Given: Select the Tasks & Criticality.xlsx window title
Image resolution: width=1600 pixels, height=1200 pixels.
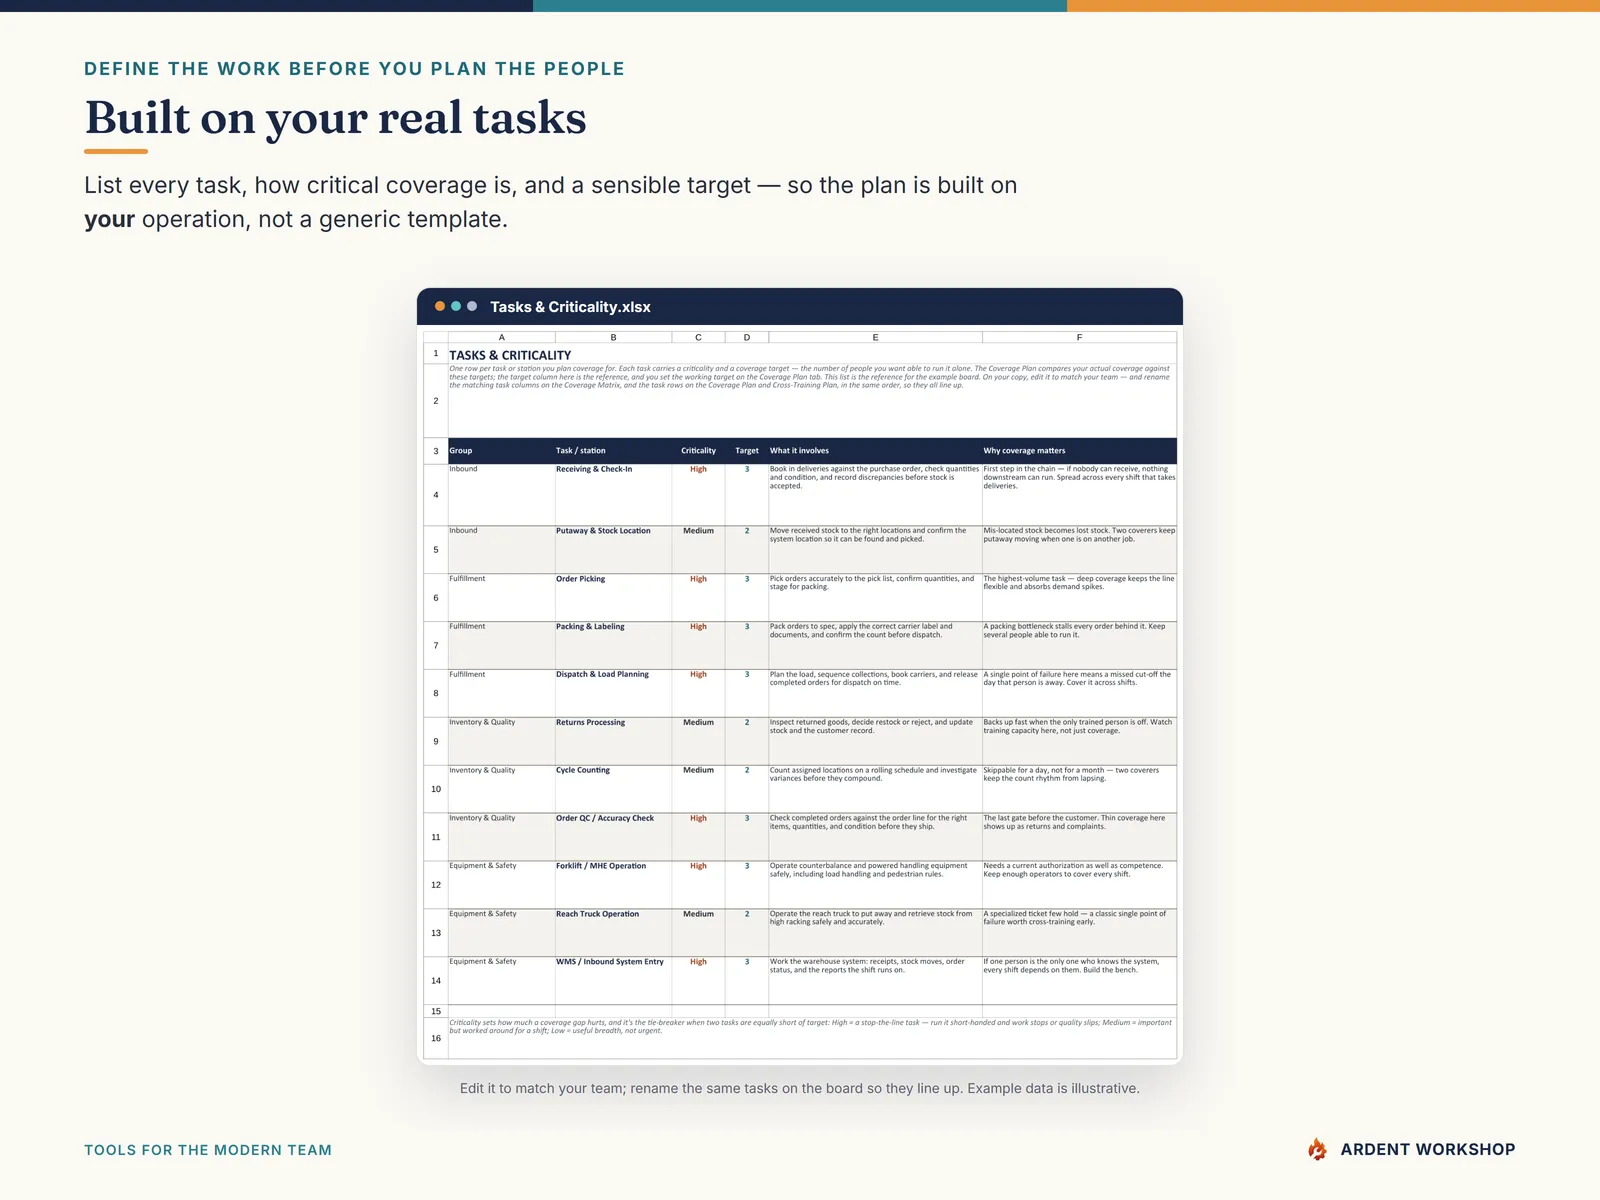Looking at the screenshot, I should [x=570, y=307].
